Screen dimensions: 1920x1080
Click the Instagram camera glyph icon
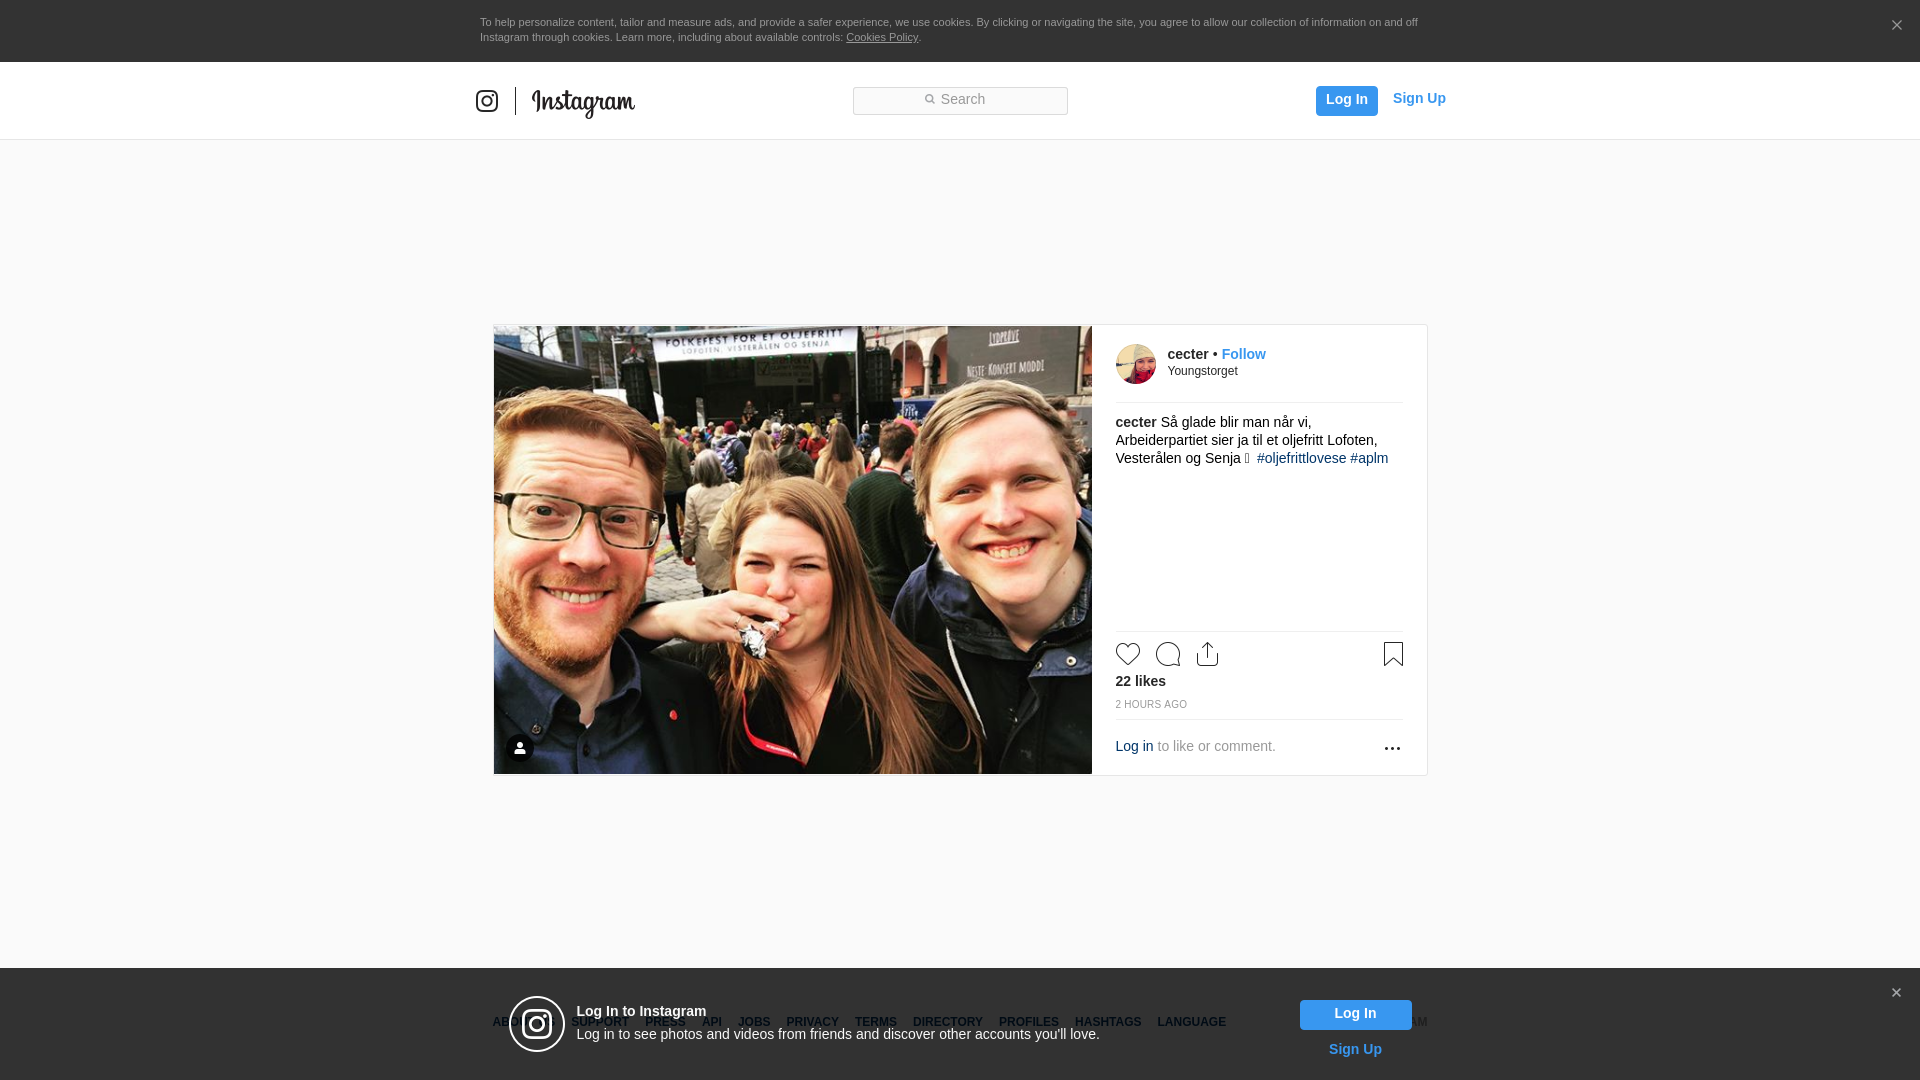487,101
